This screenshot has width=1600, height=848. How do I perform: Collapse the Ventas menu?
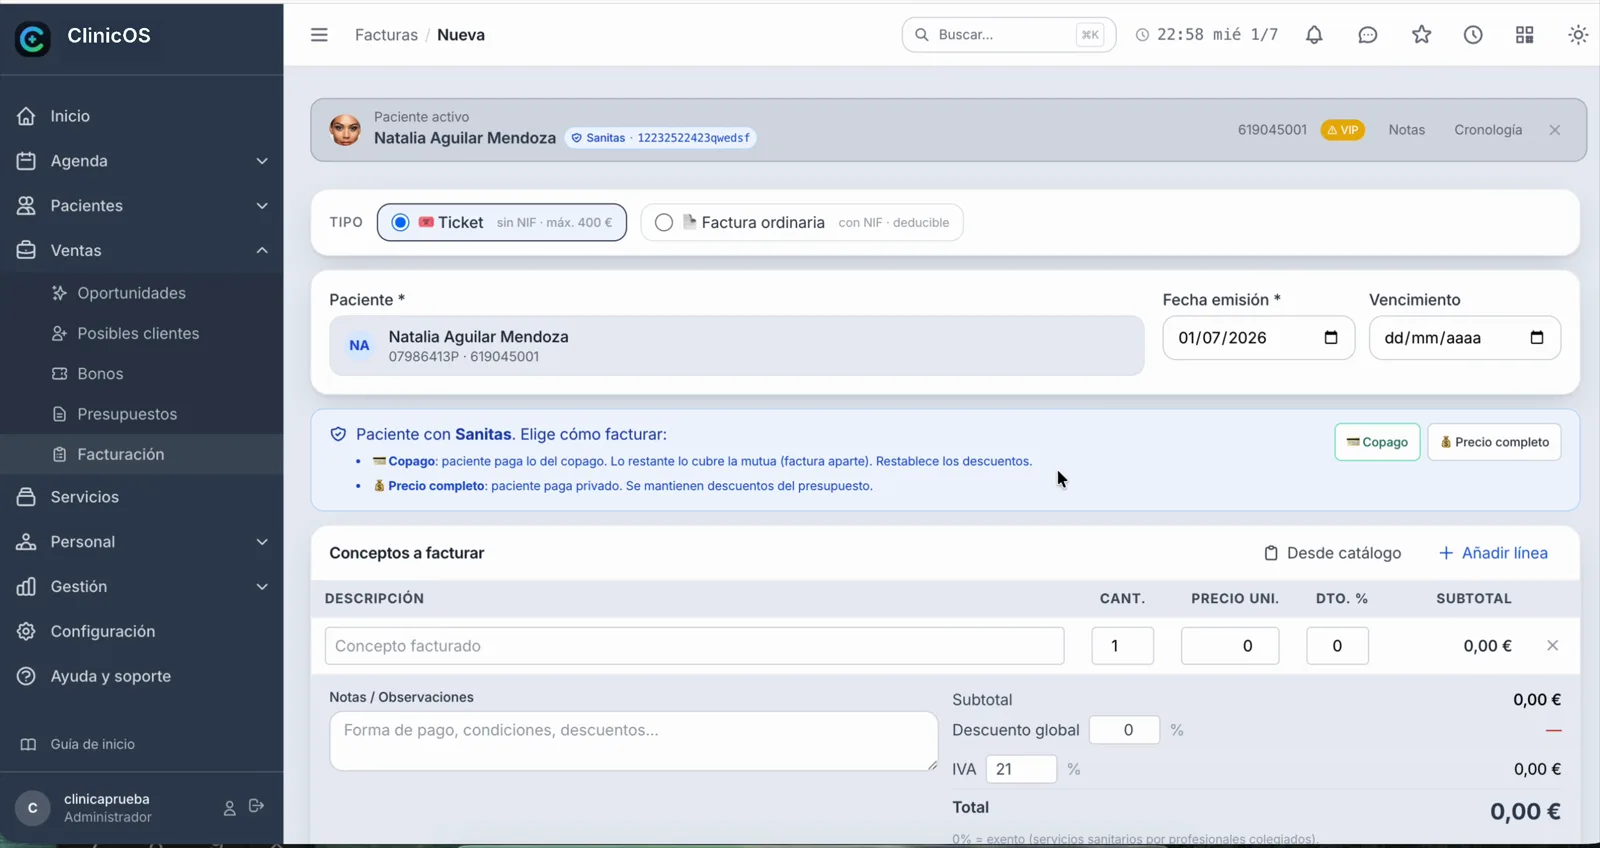point(141,251)
